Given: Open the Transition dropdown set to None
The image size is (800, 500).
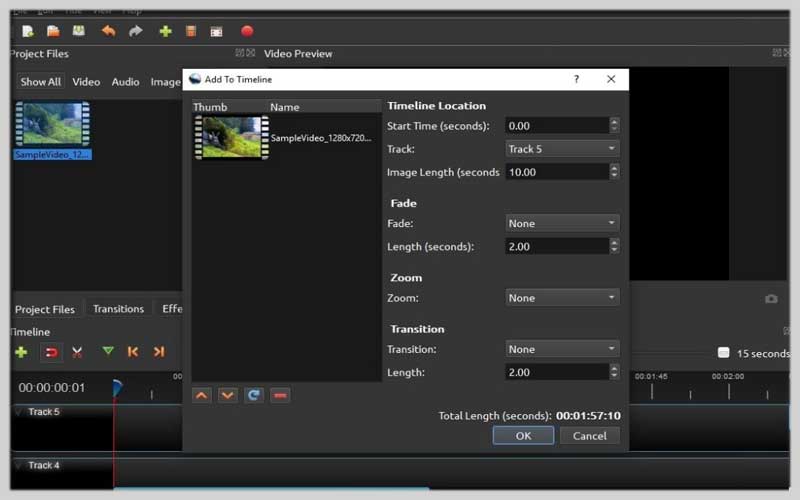Looking at the screenshot, I should tap(562, 349).
